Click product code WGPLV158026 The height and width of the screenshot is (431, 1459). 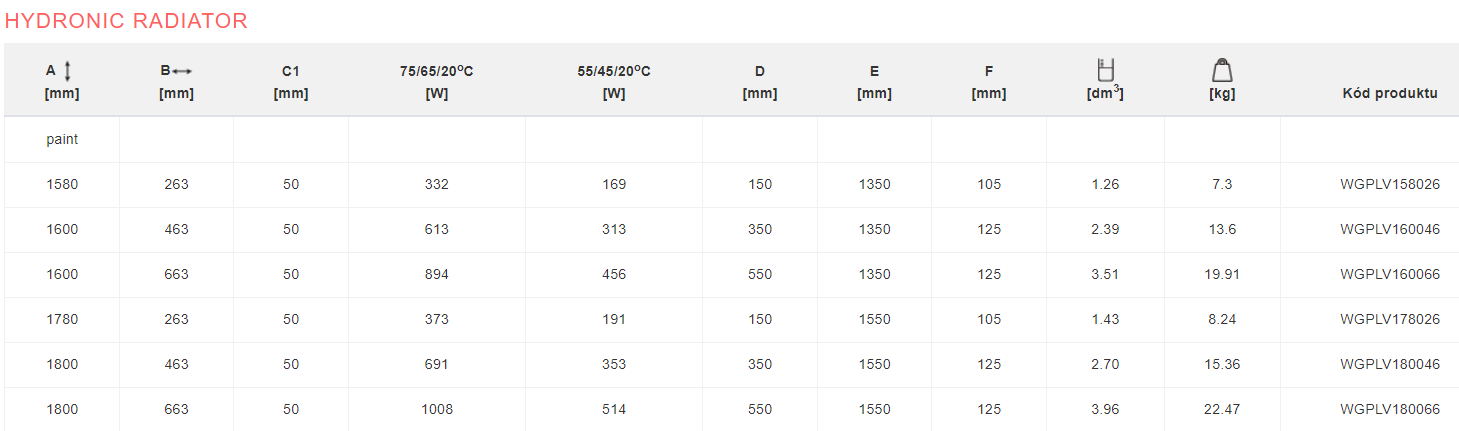pyautogui.click(x=1390, y=185)
